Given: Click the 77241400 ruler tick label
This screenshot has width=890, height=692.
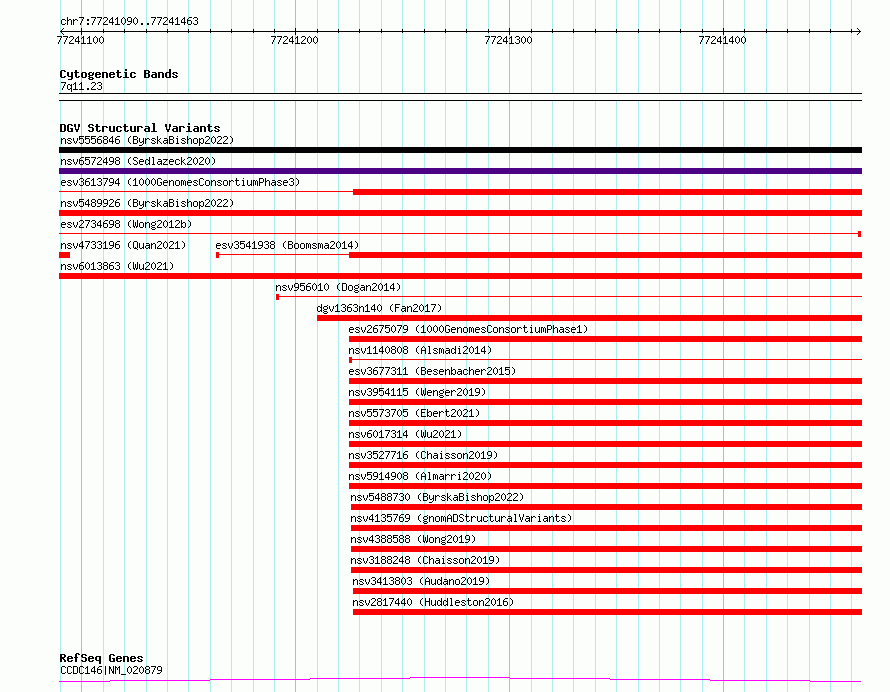Looking at the screenshot, I should click(x=721, y=40).
